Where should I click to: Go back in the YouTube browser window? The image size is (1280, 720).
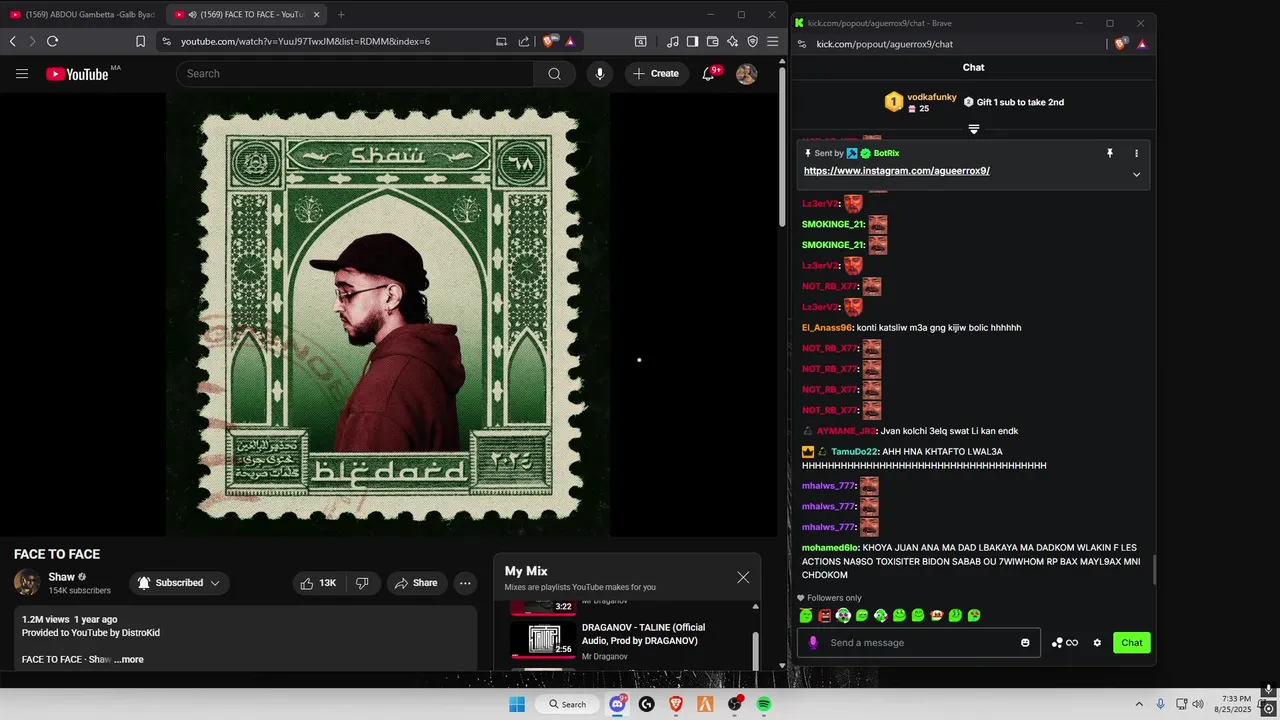pyautogui.click(x=12, y=42)
